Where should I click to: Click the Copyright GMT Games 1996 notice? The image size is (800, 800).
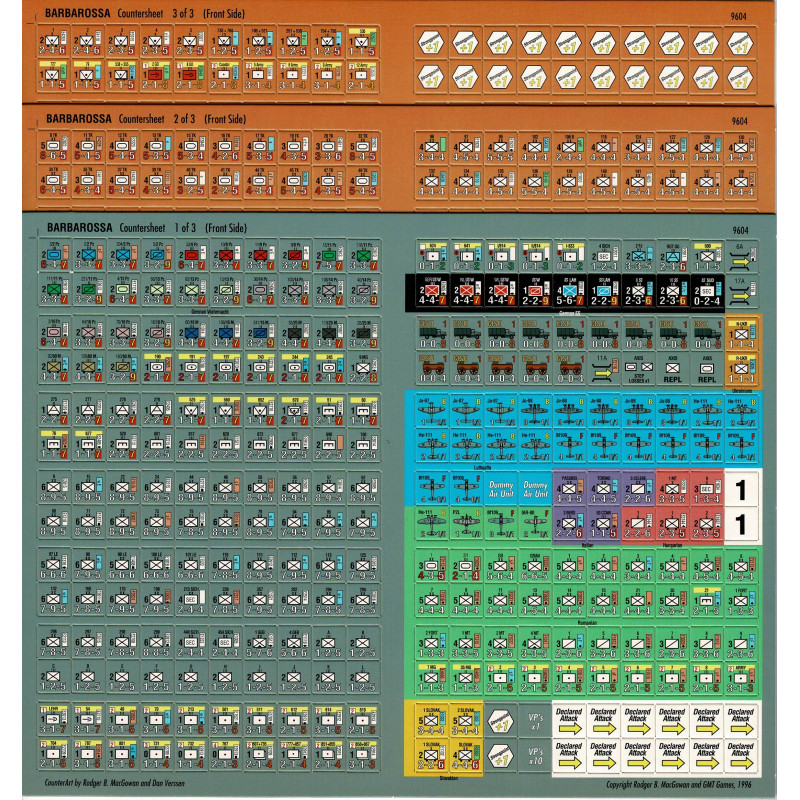(679, 785)
